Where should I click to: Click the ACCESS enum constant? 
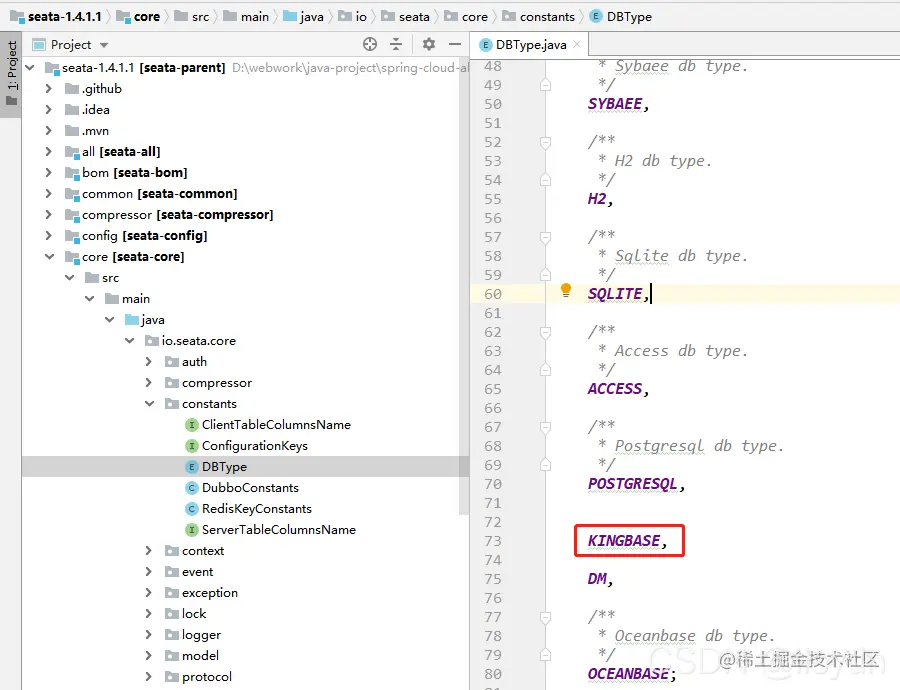(615, 389)
